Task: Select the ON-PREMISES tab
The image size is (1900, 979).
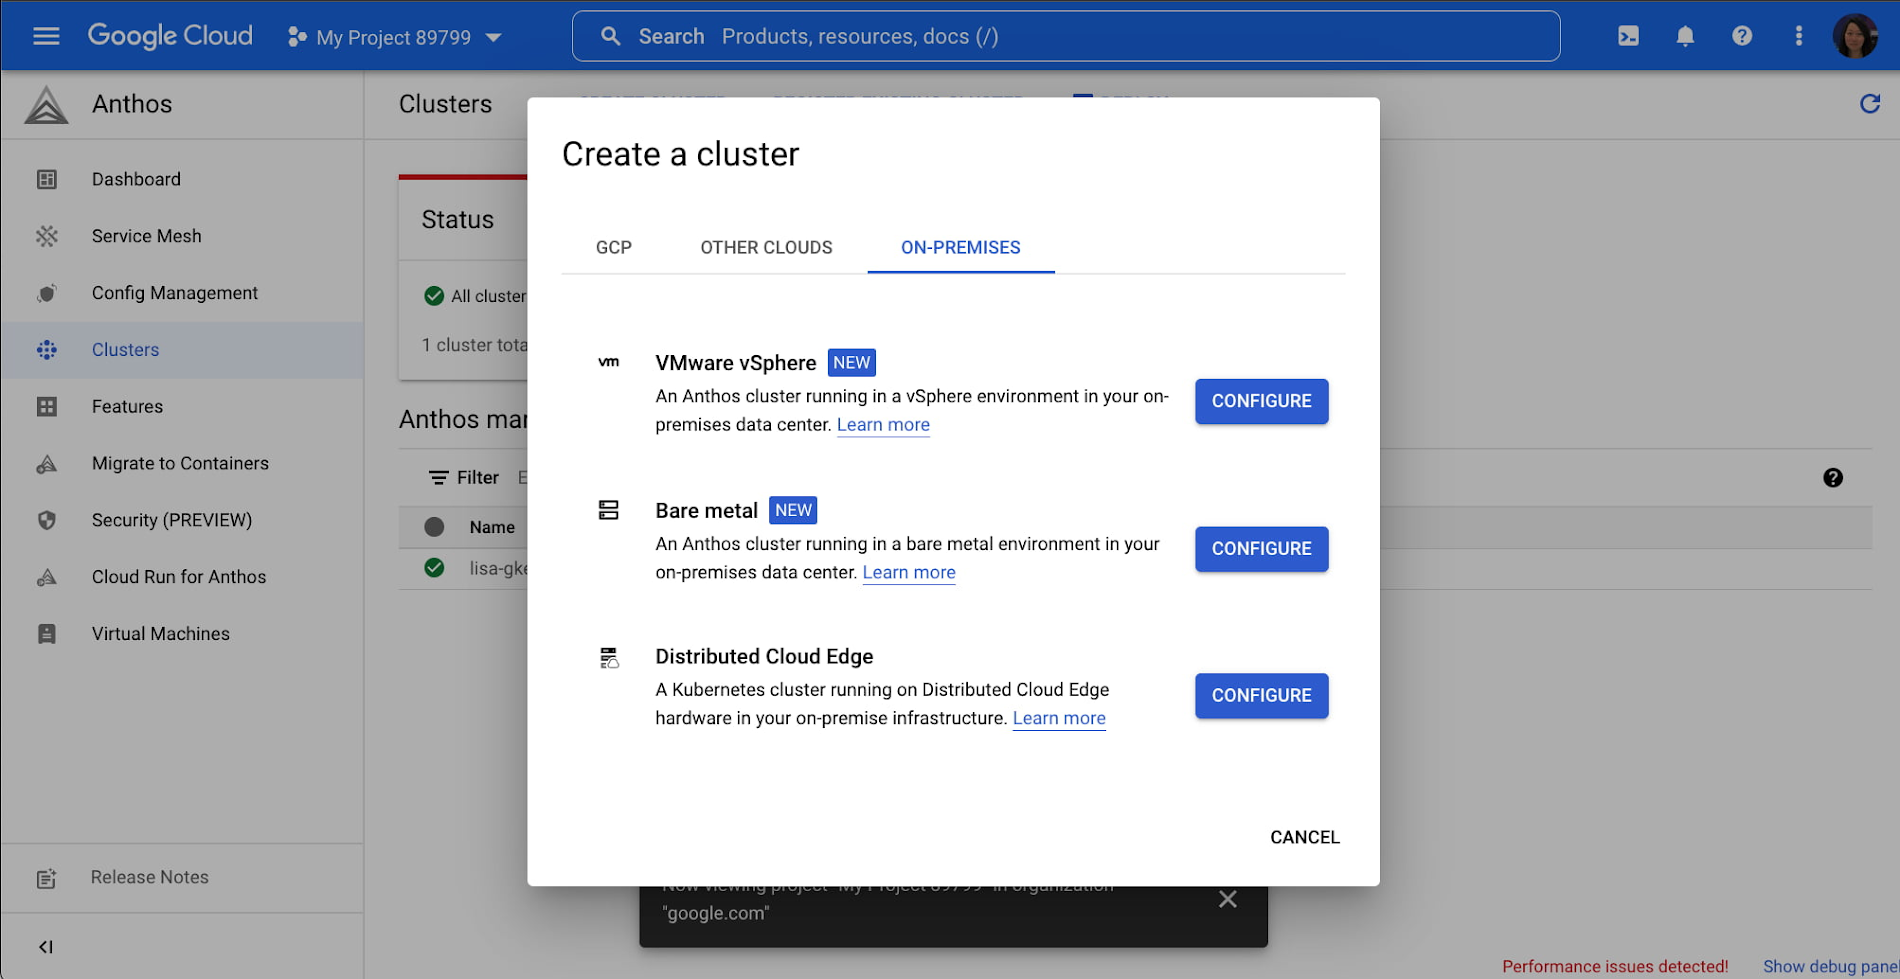Action: point(961,248)
